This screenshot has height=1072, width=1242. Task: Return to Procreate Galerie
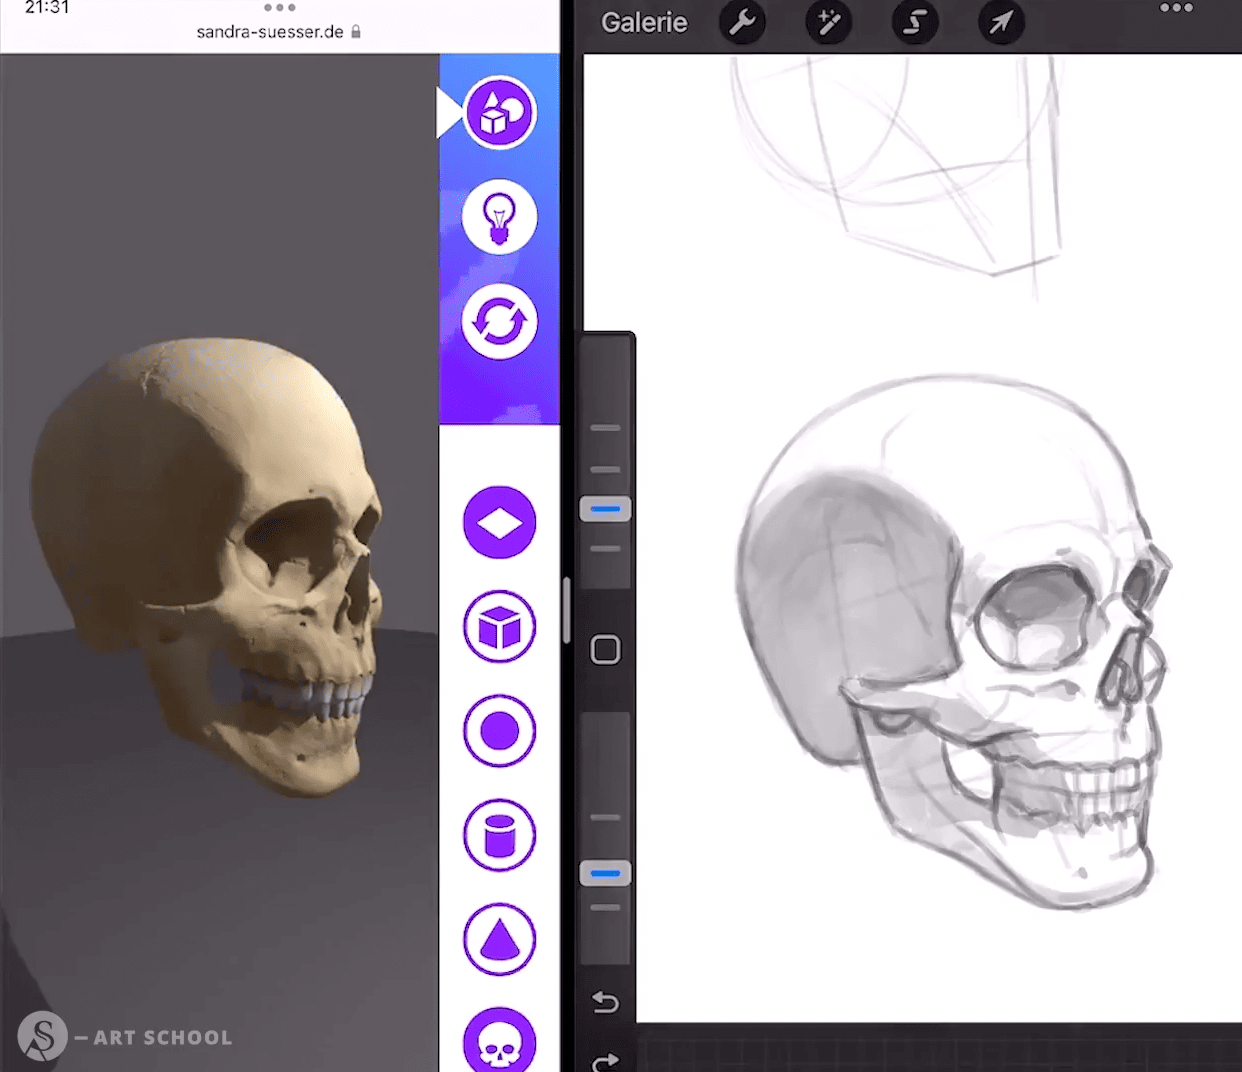[x=644, y=23]
